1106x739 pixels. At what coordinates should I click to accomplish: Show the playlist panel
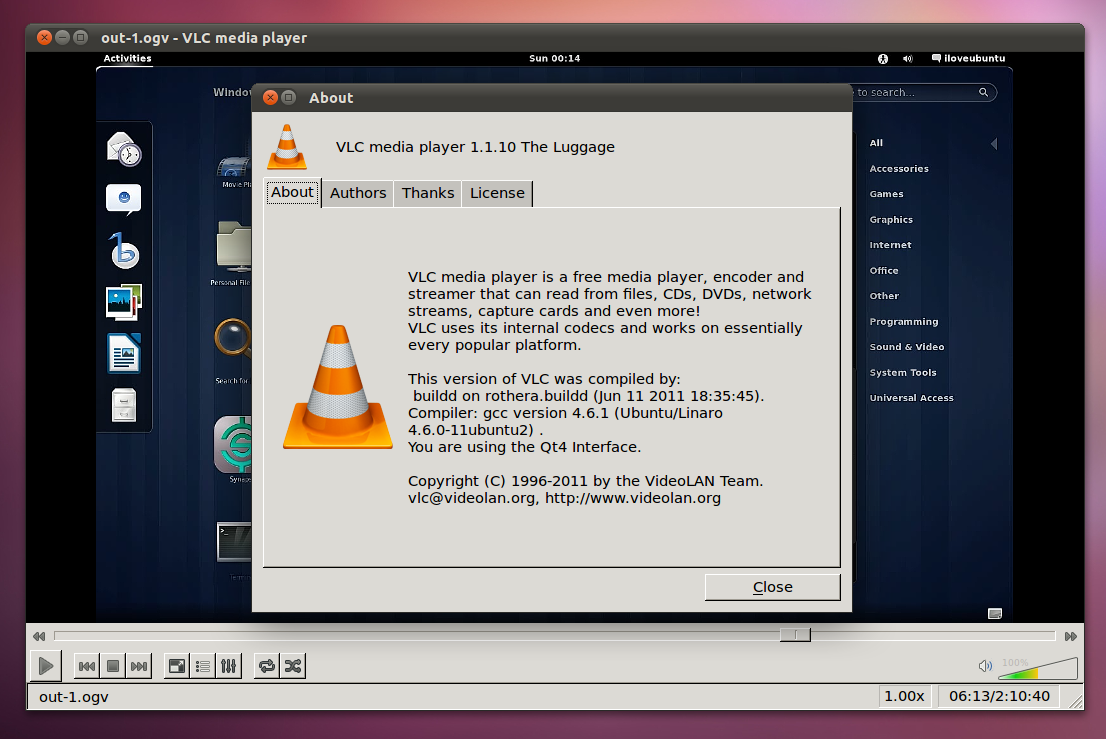[203, 666]
